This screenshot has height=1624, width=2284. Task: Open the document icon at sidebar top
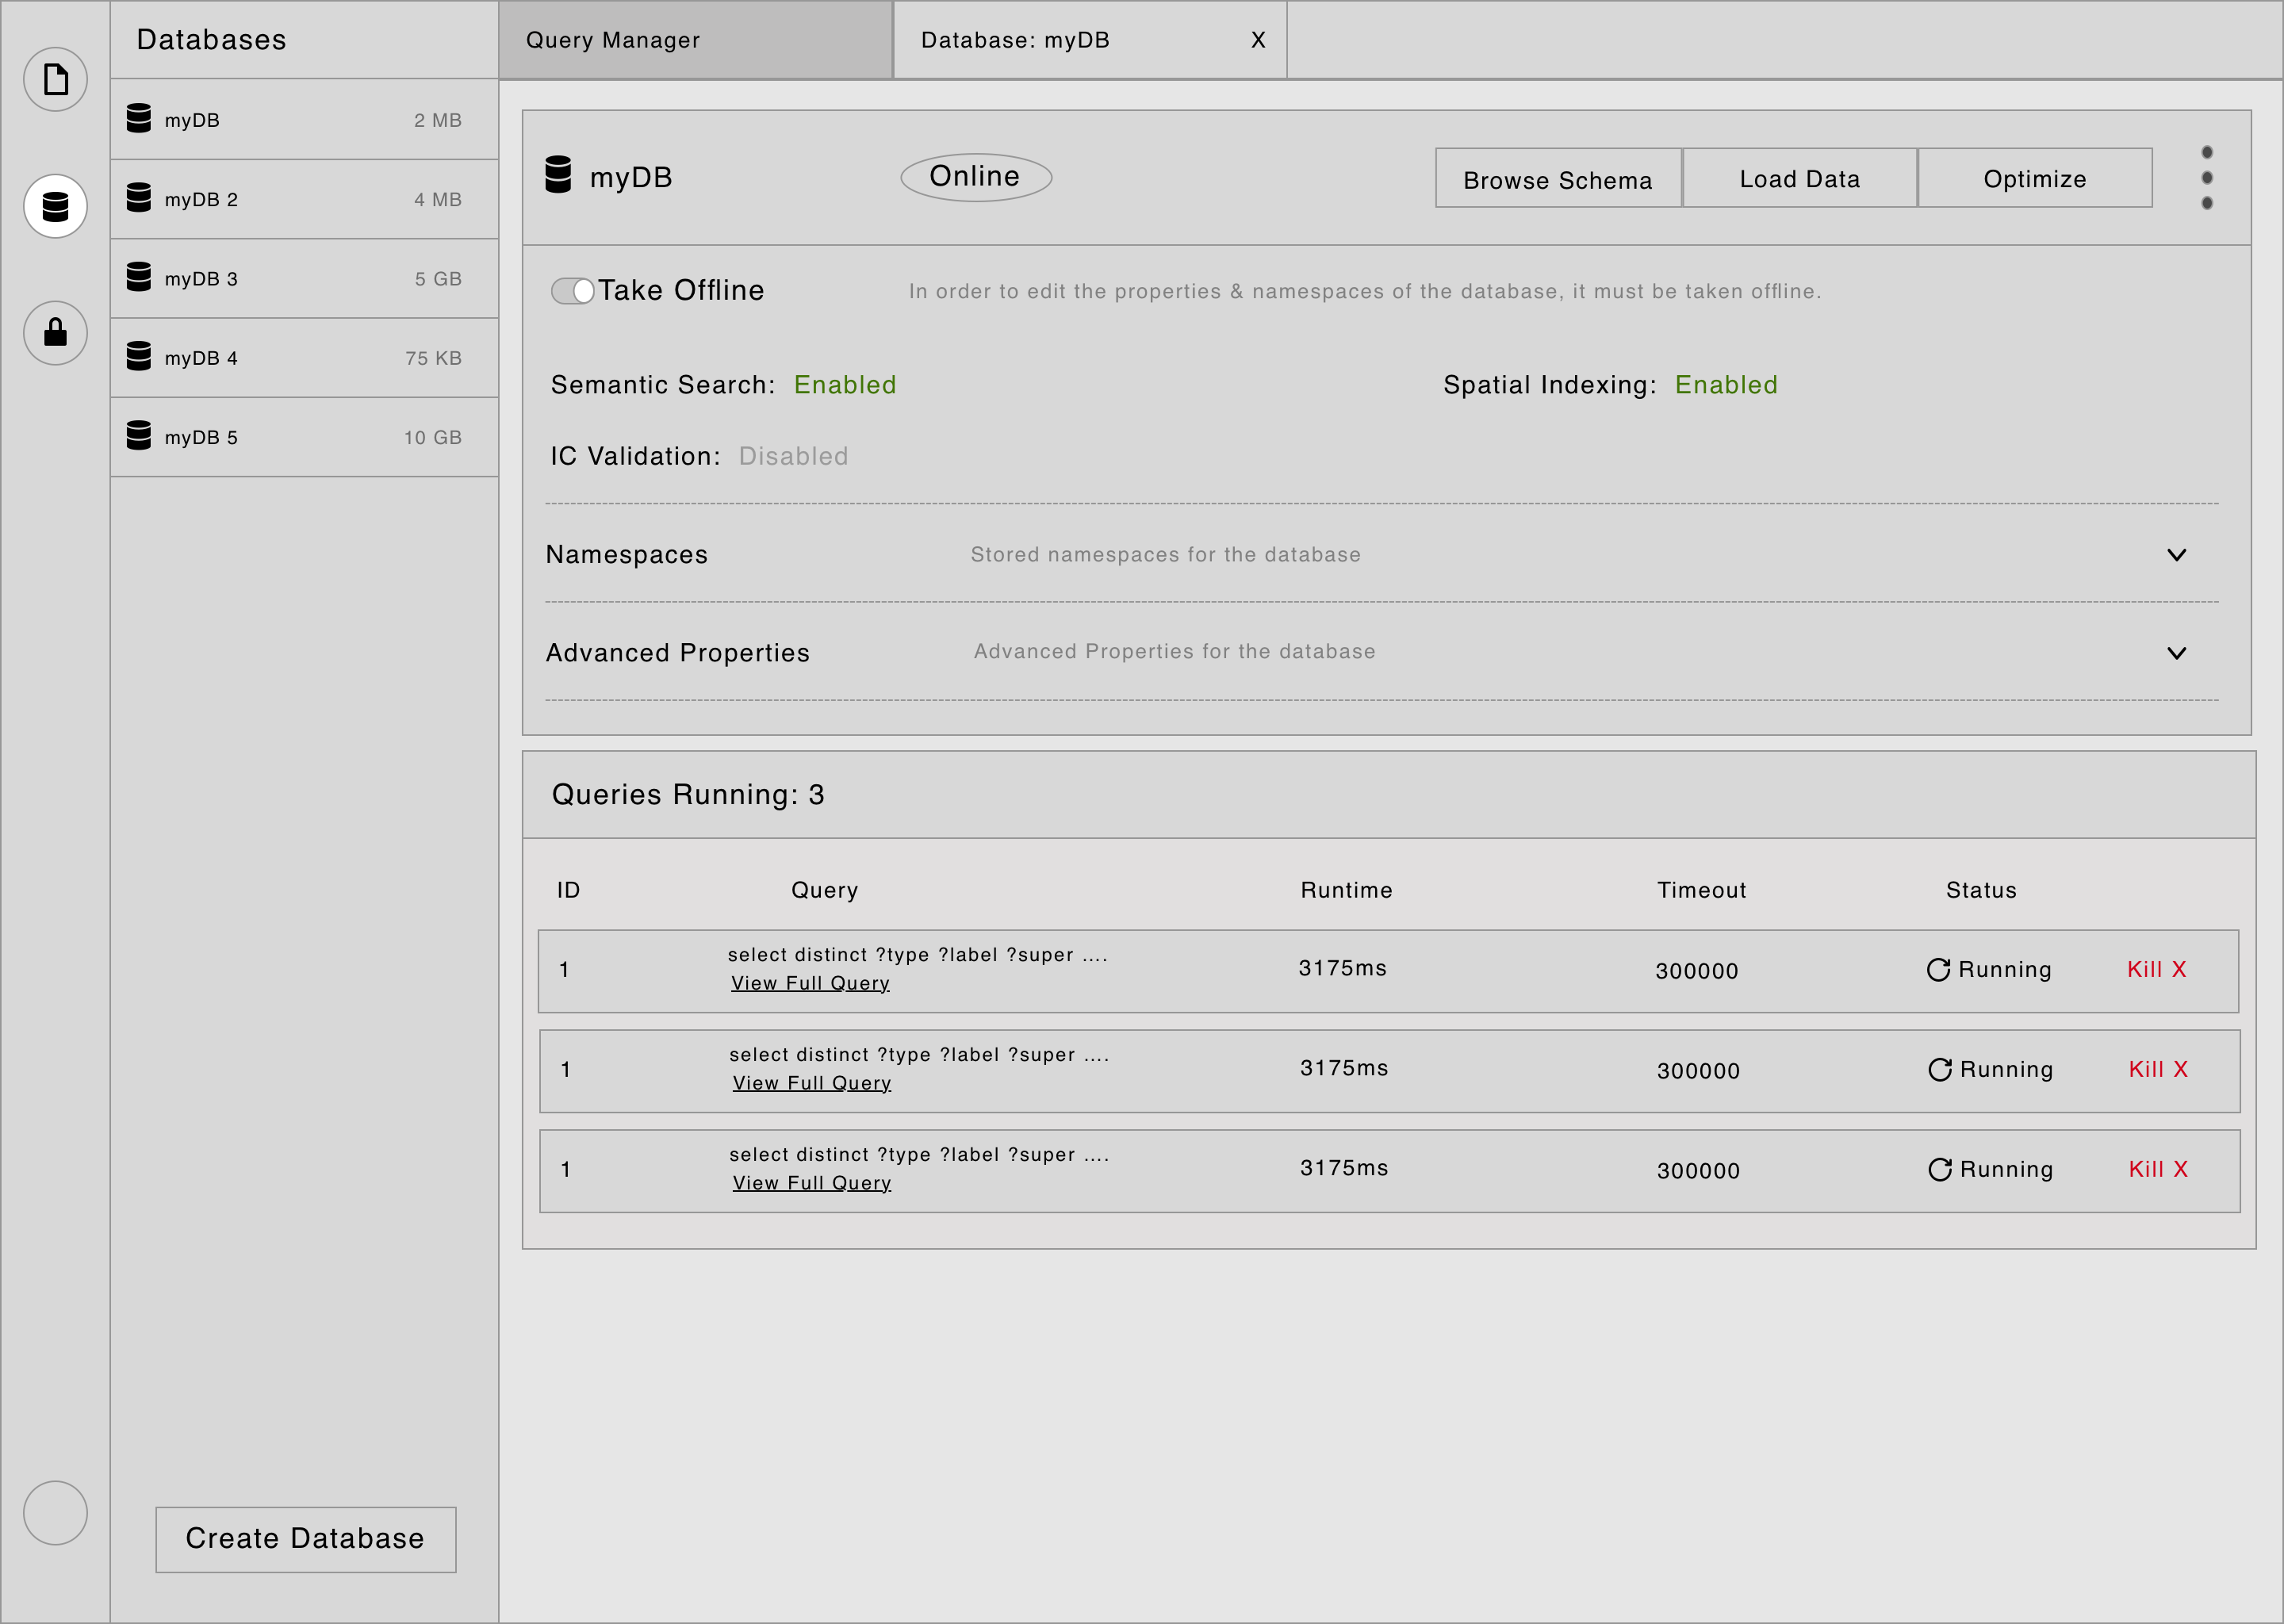(55, 79)
